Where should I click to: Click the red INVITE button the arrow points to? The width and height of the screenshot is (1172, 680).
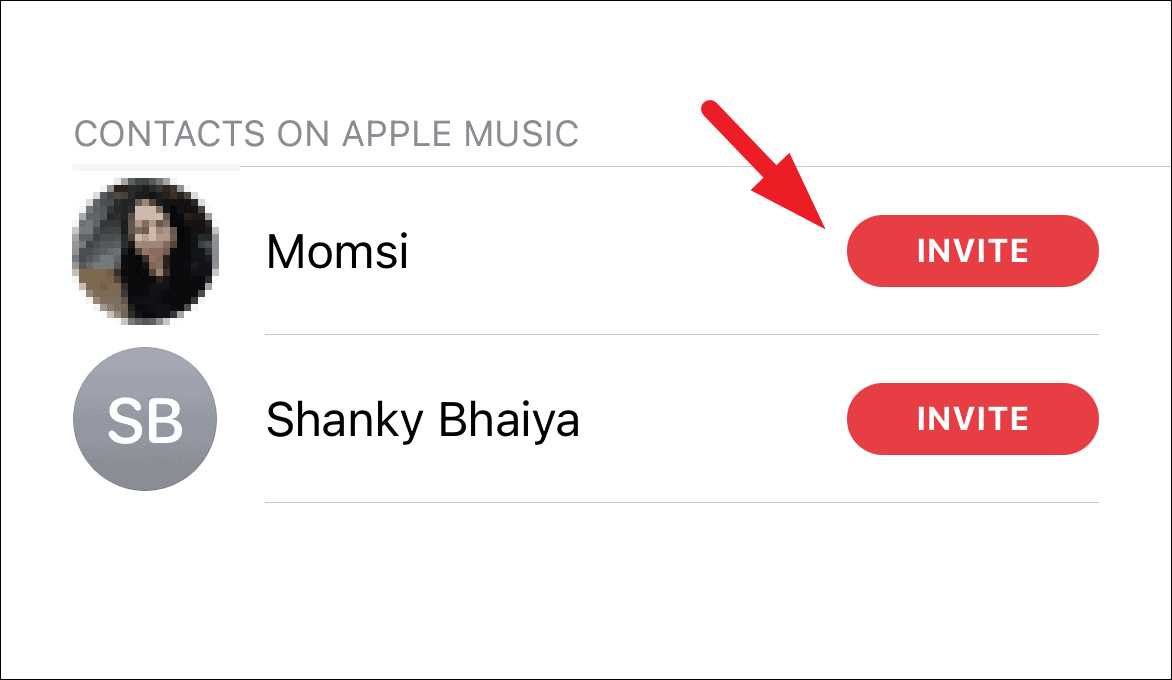tap(972, 251)
